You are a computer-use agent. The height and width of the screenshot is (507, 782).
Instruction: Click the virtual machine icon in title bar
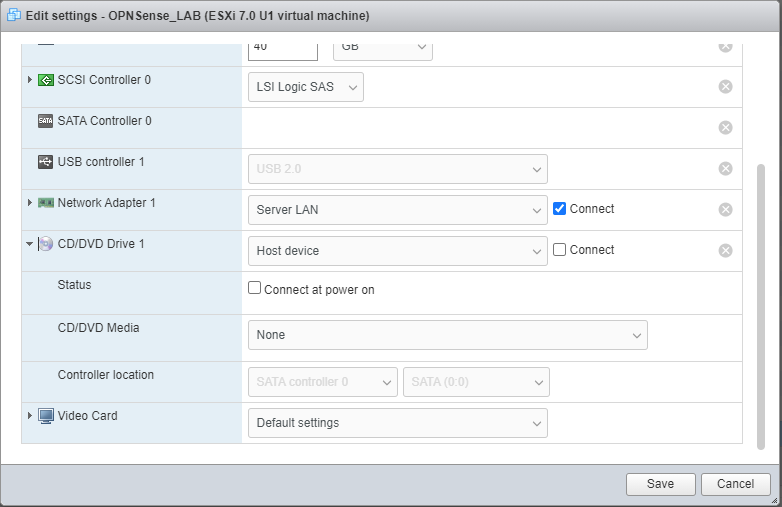point(14,15)
